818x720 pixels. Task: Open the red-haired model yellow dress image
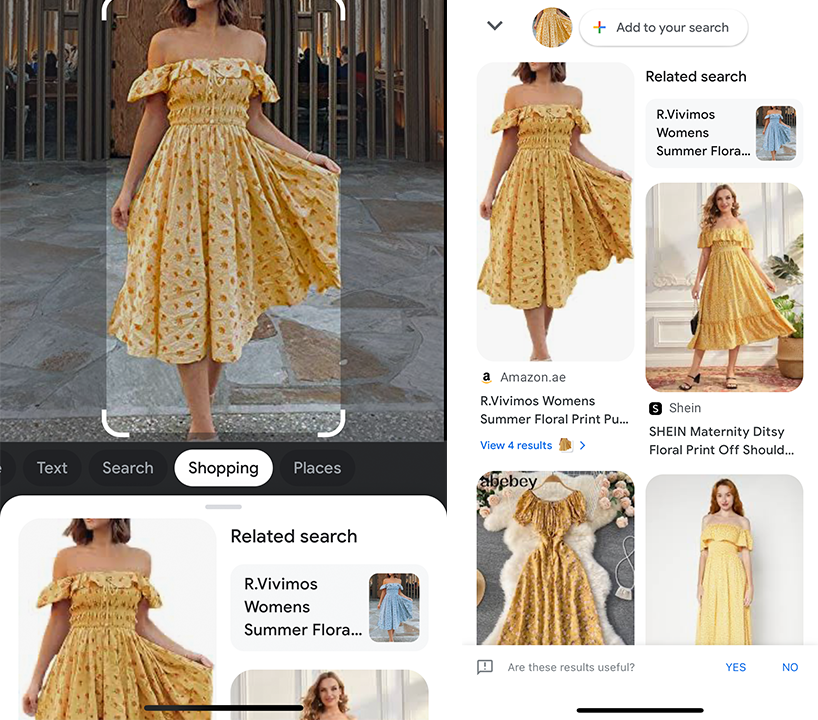(x=724, y=559)
